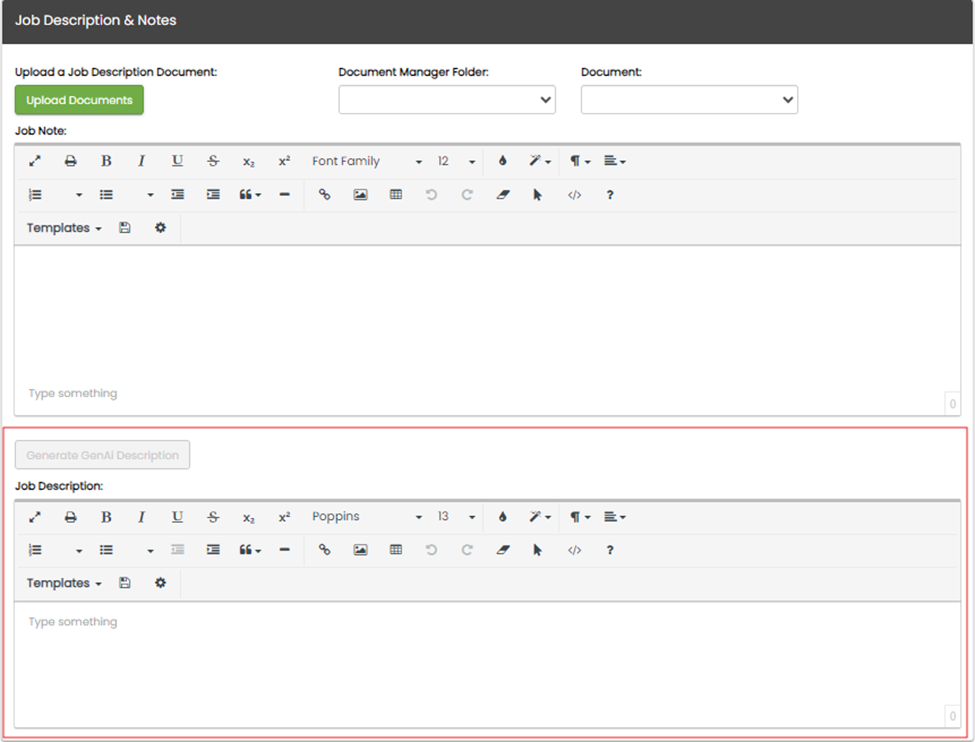975x742 pixels.
Task: Open Templates menu in Job Description editor
Action: pyautogui.click(x=64, y=583)
